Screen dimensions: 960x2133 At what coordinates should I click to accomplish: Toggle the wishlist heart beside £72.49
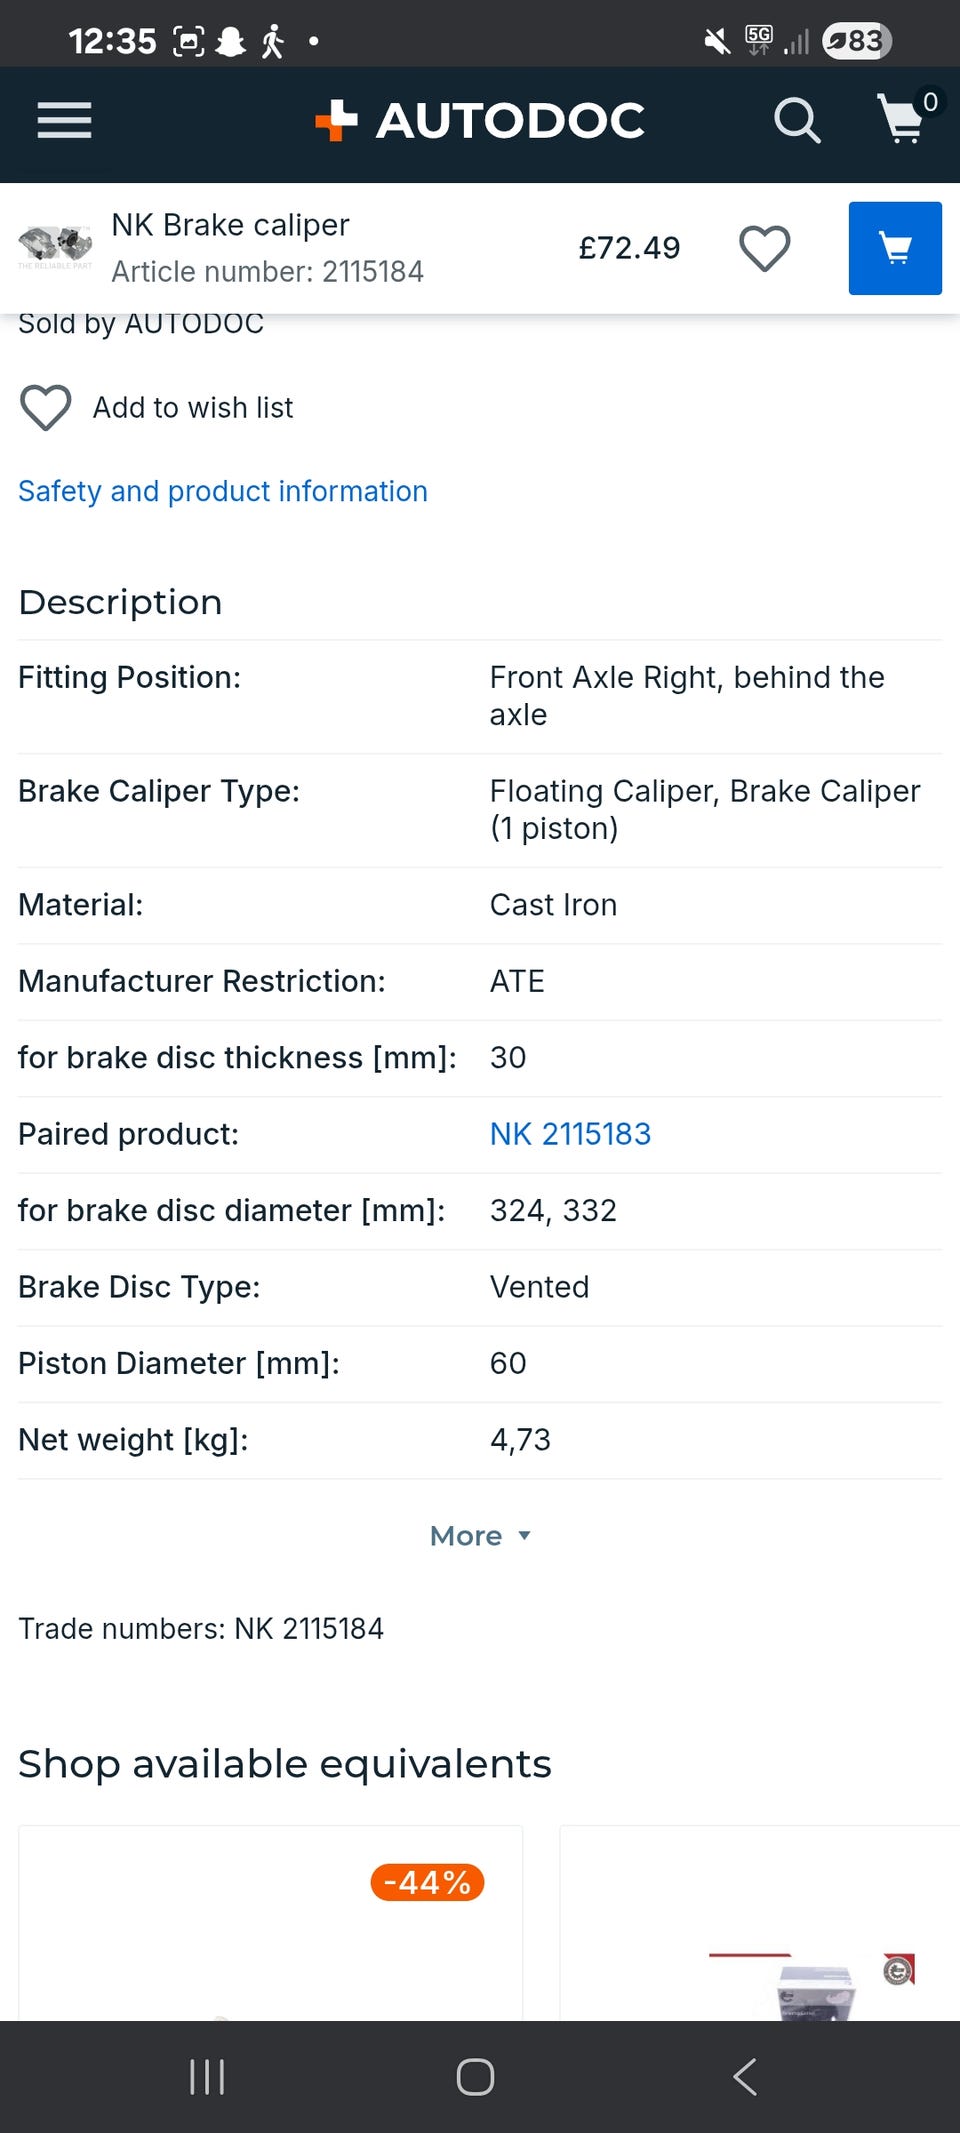coord(765,248)
